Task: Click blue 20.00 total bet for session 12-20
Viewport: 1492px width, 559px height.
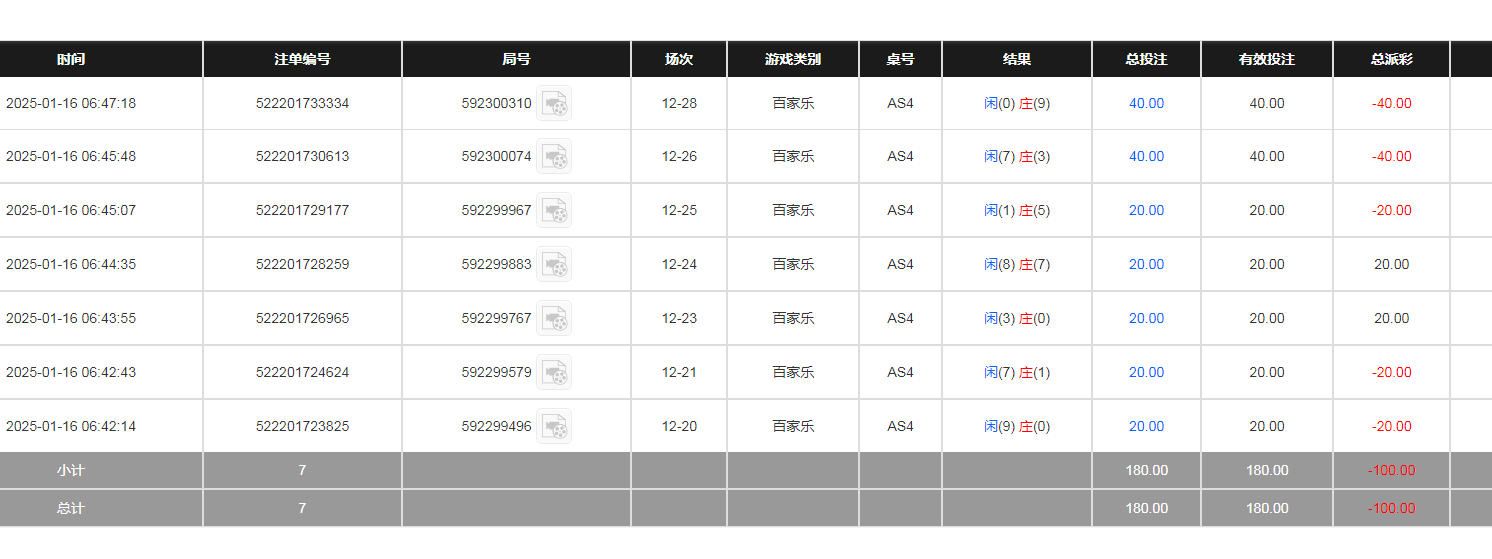Action: [1146, 427]
